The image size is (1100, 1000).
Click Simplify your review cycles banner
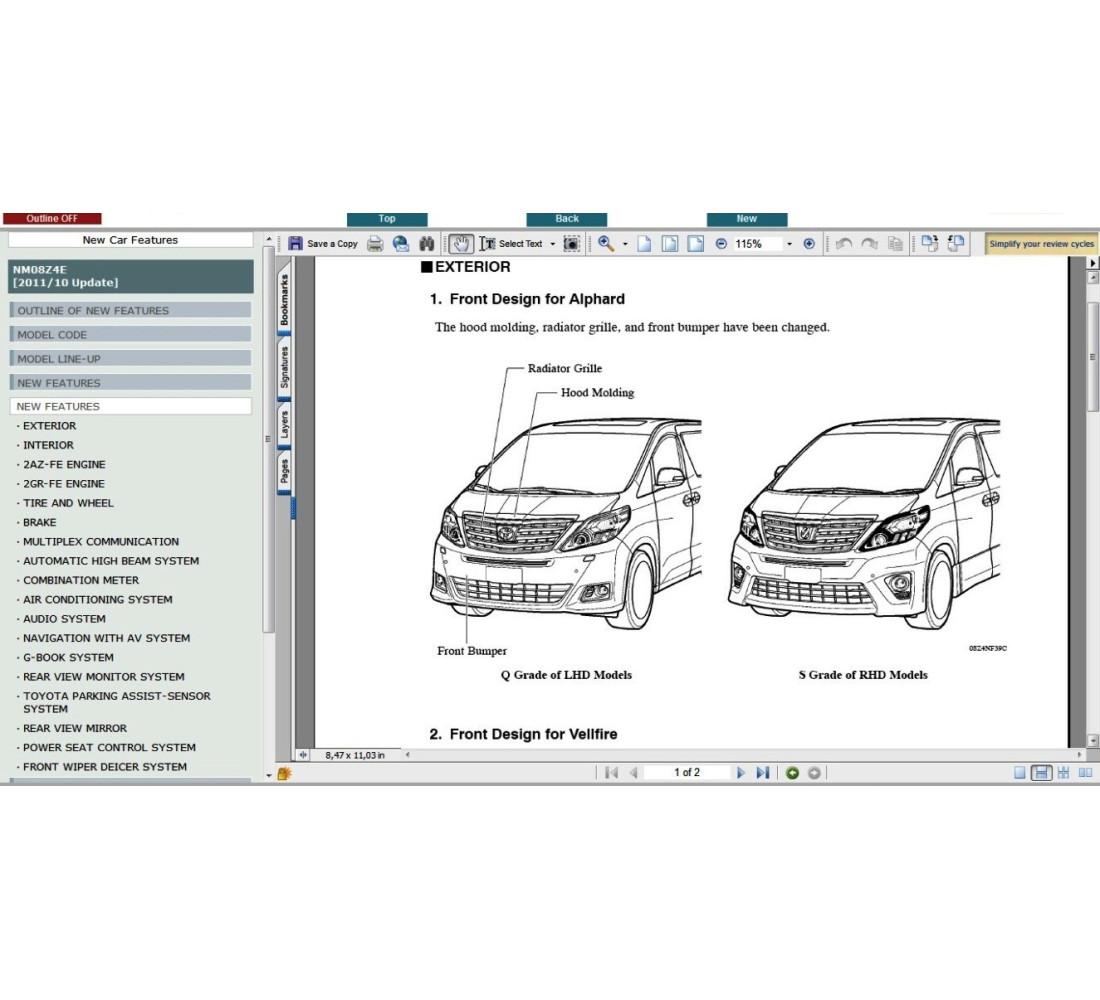point(1041,244)
